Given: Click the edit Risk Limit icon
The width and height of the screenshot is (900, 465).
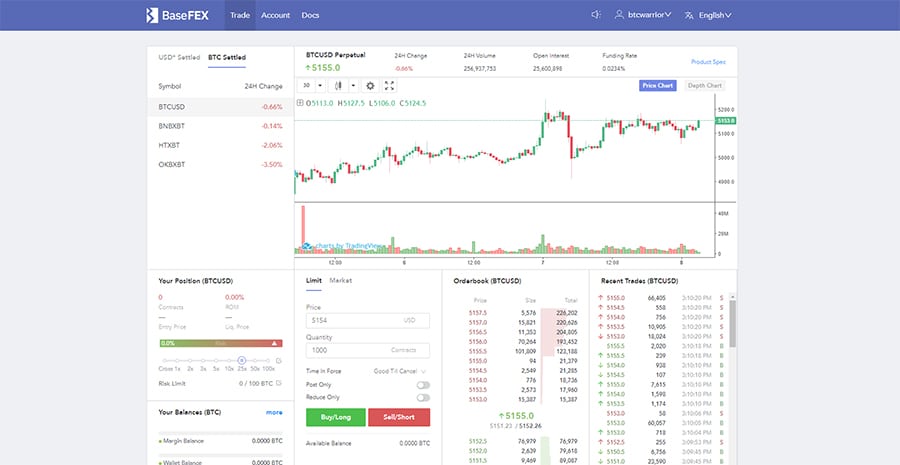Looking at the screenshot, I should click(277, 384).
